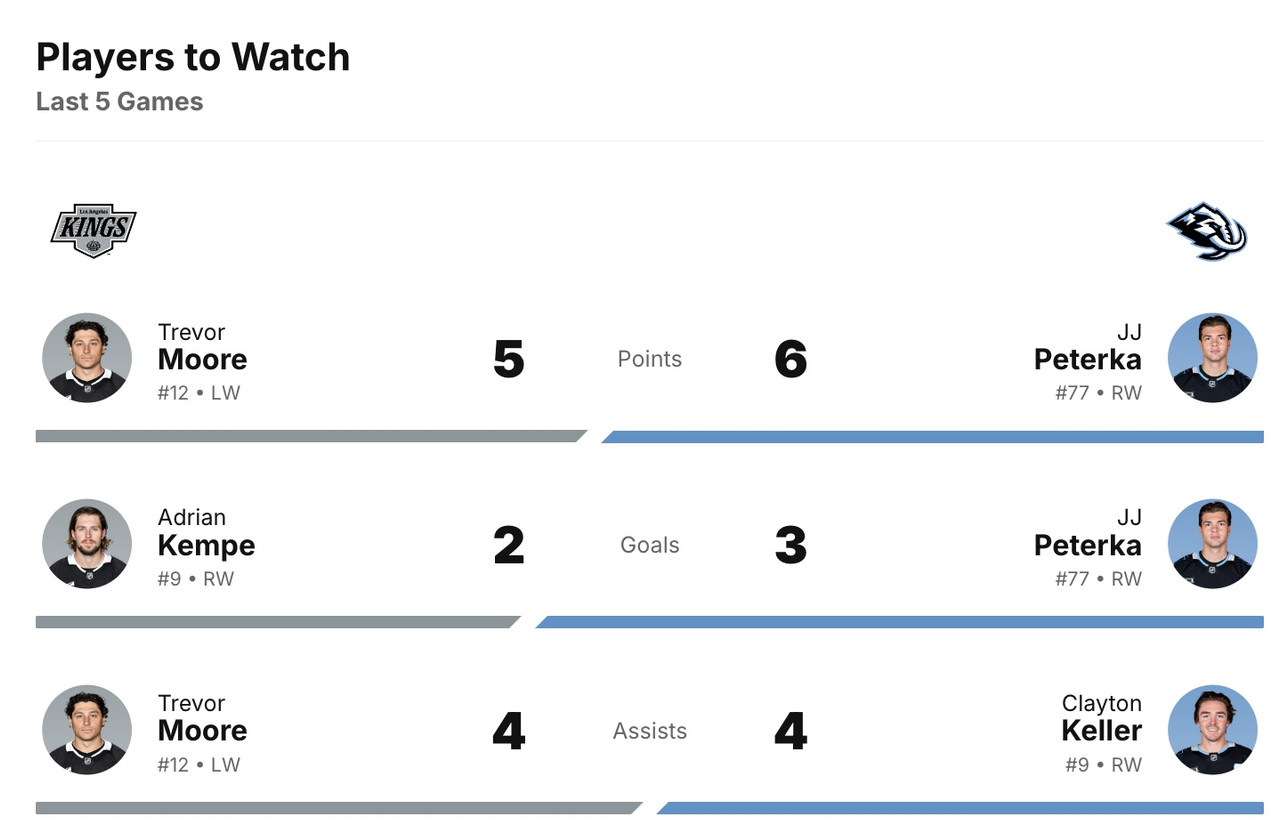Select Clayton Keller's player photo
The width and height of the screenshot is (1280, 833).
pyautogui.click(x=1212, y=730)
